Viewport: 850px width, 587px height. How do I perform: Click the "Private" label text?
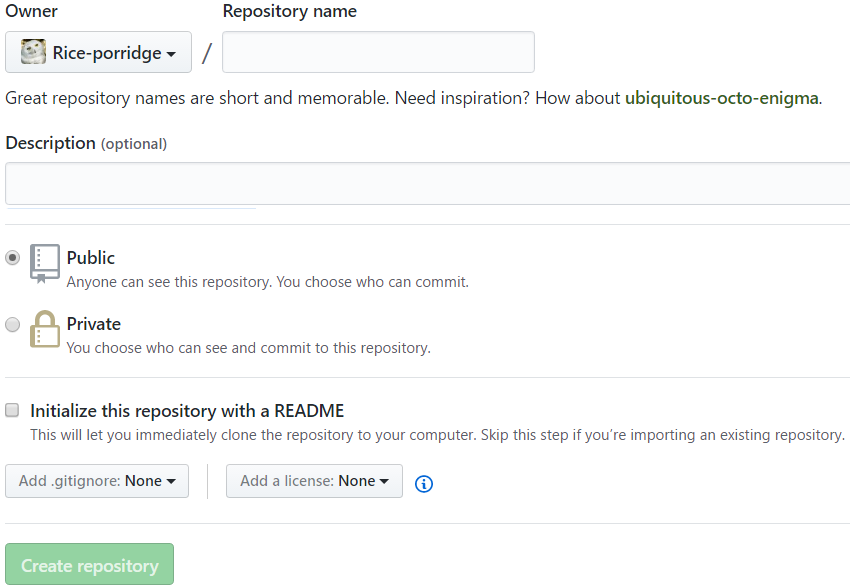point(94,324)
